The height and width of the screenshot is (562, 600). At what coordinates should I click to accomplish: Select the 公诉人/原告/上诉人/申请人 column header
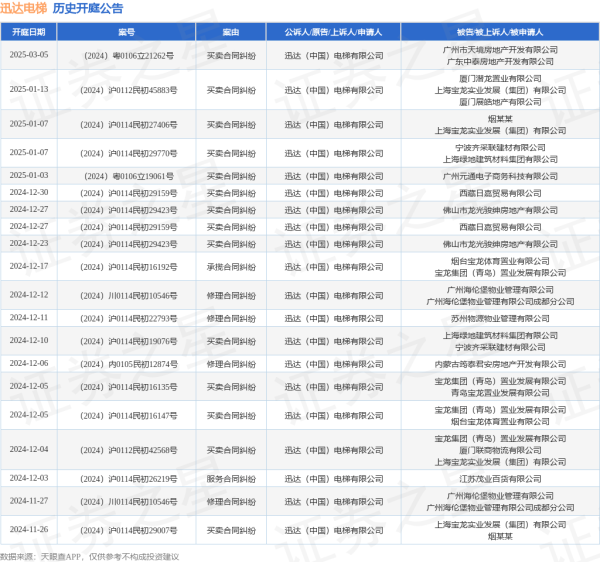(333, 32)
